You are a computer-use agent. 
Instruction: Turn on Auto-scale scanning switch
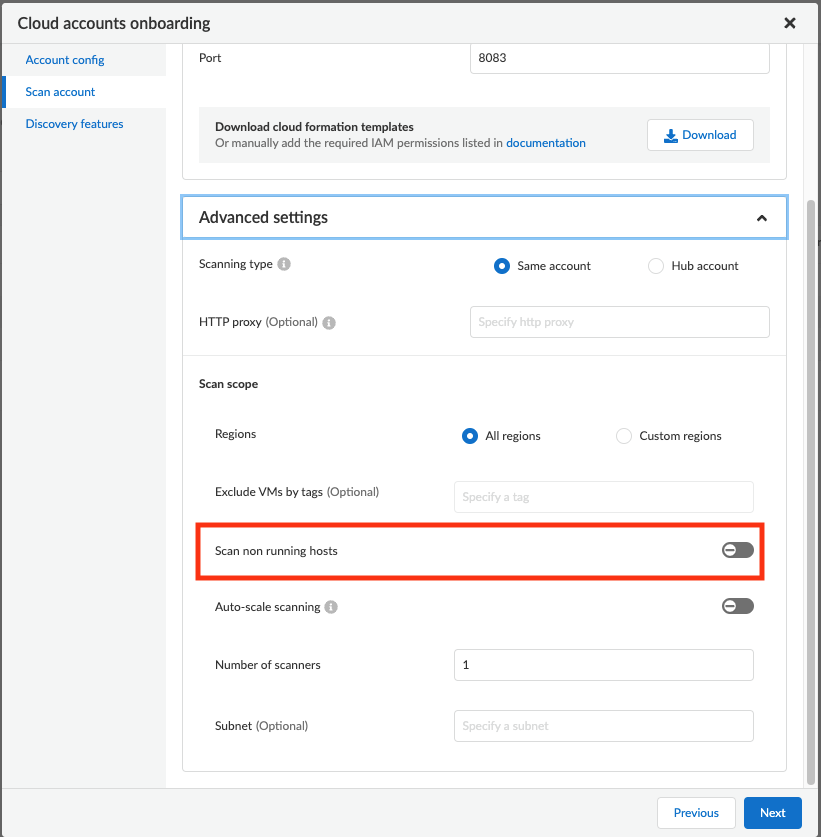click(x=738, y=606)
